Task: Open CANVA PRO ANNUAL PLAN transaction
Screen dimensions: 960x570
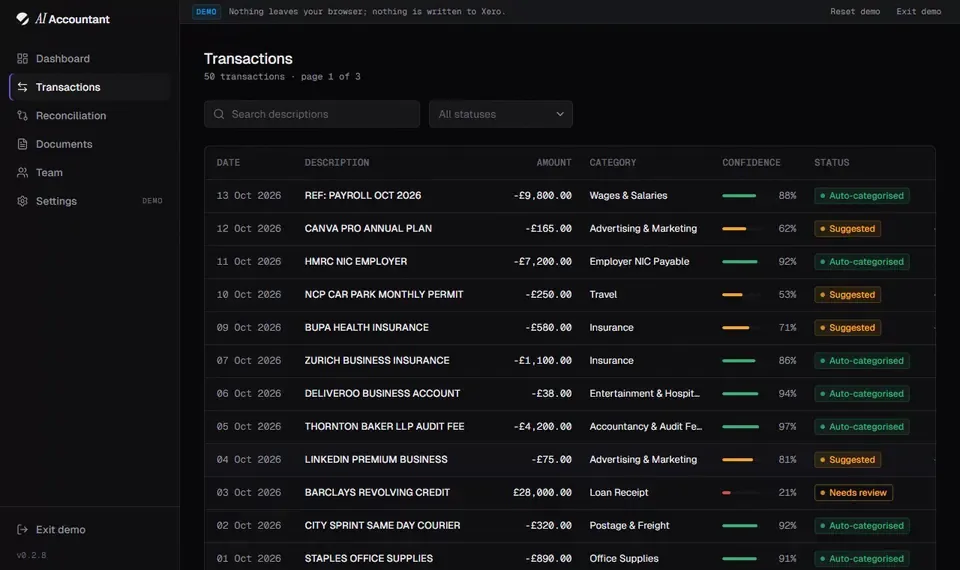Action: coord(570,228)
